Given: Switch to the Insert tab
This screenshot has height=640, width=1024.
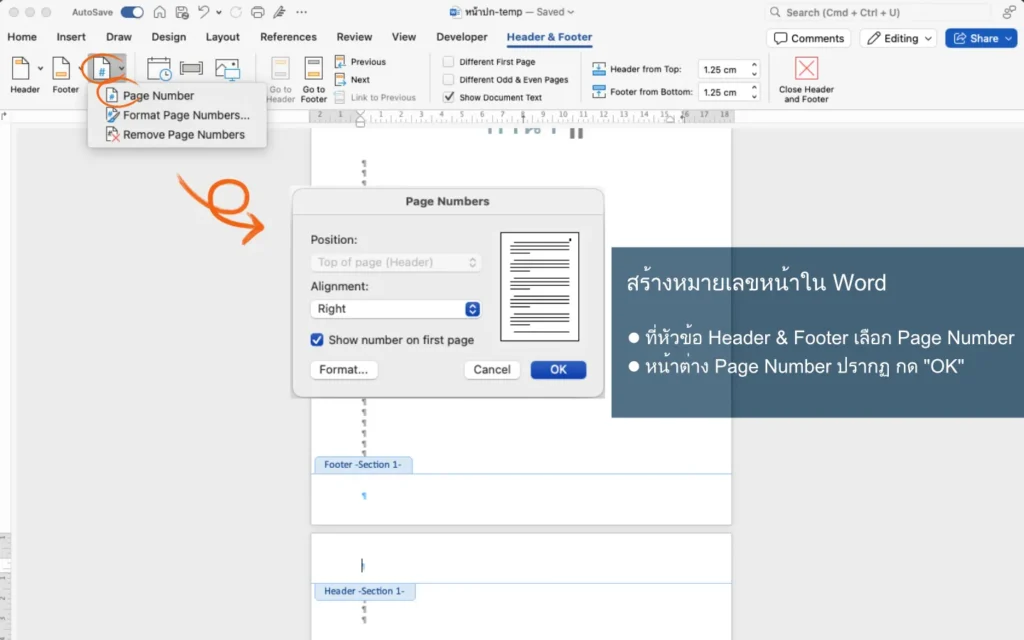Looking at the screenshot, I should click(x=71, y=37).
